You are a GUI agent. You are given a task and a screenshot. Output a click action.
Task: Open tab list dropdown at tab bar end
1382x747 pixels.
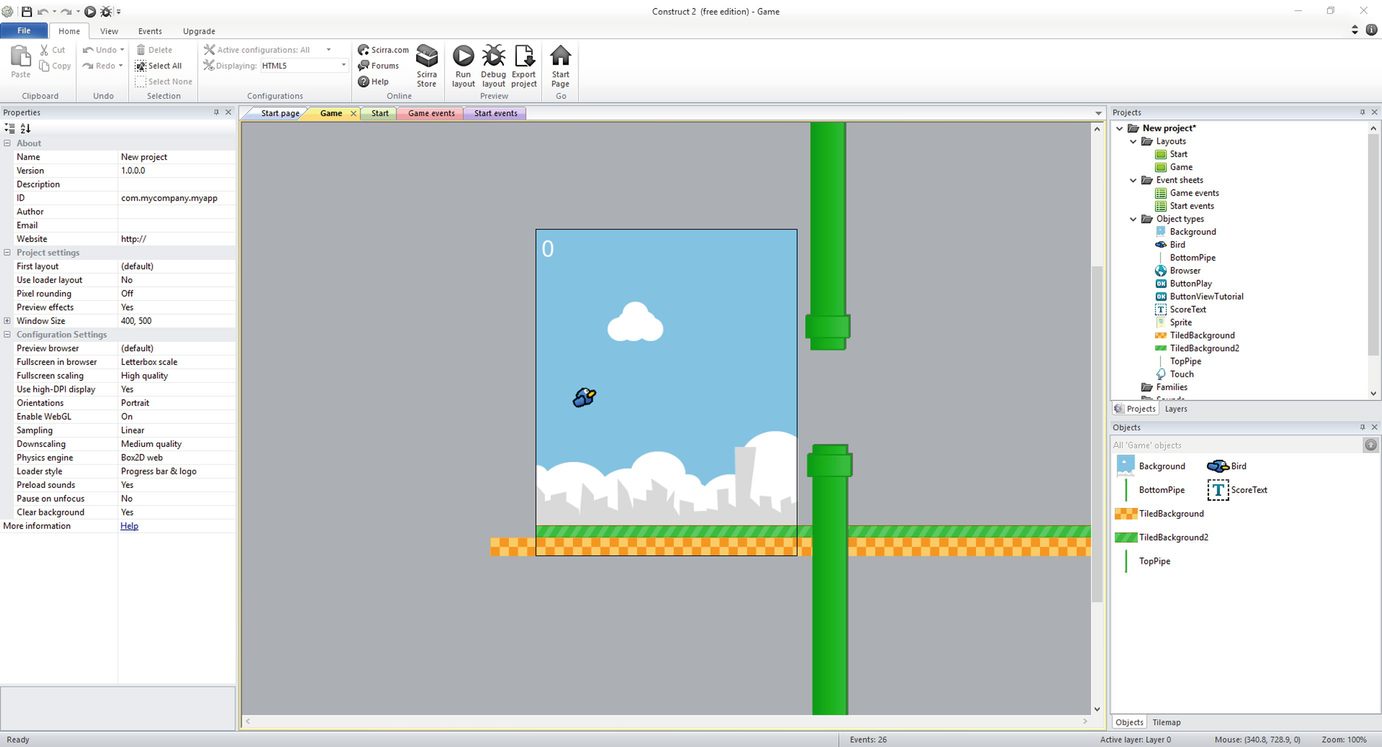pos(1098,113)
